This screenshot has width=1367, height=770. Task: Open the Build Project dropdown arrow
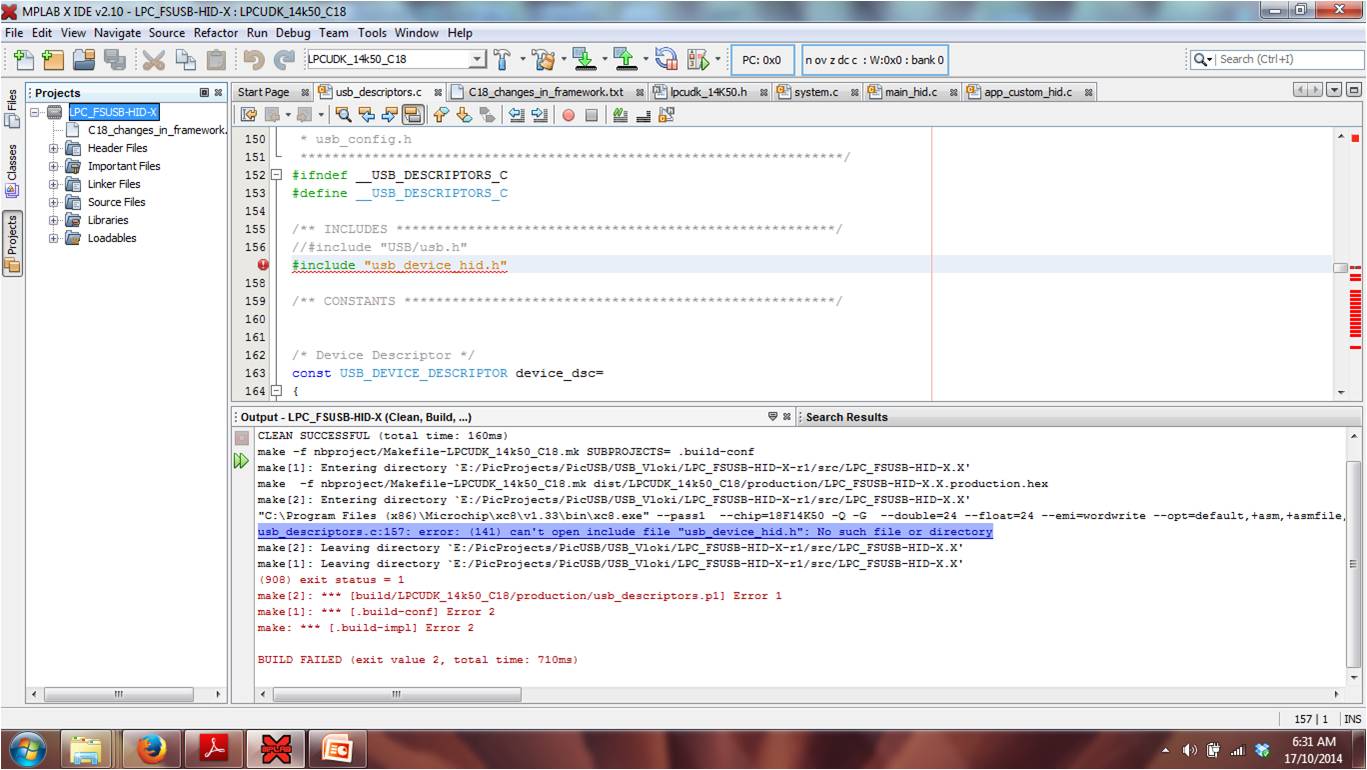tap(522, 59)
